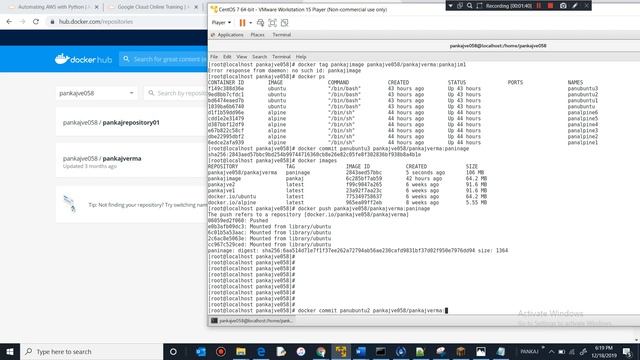
Task: Open Places menu in CentOS top bar
Action: coord(258,35)
